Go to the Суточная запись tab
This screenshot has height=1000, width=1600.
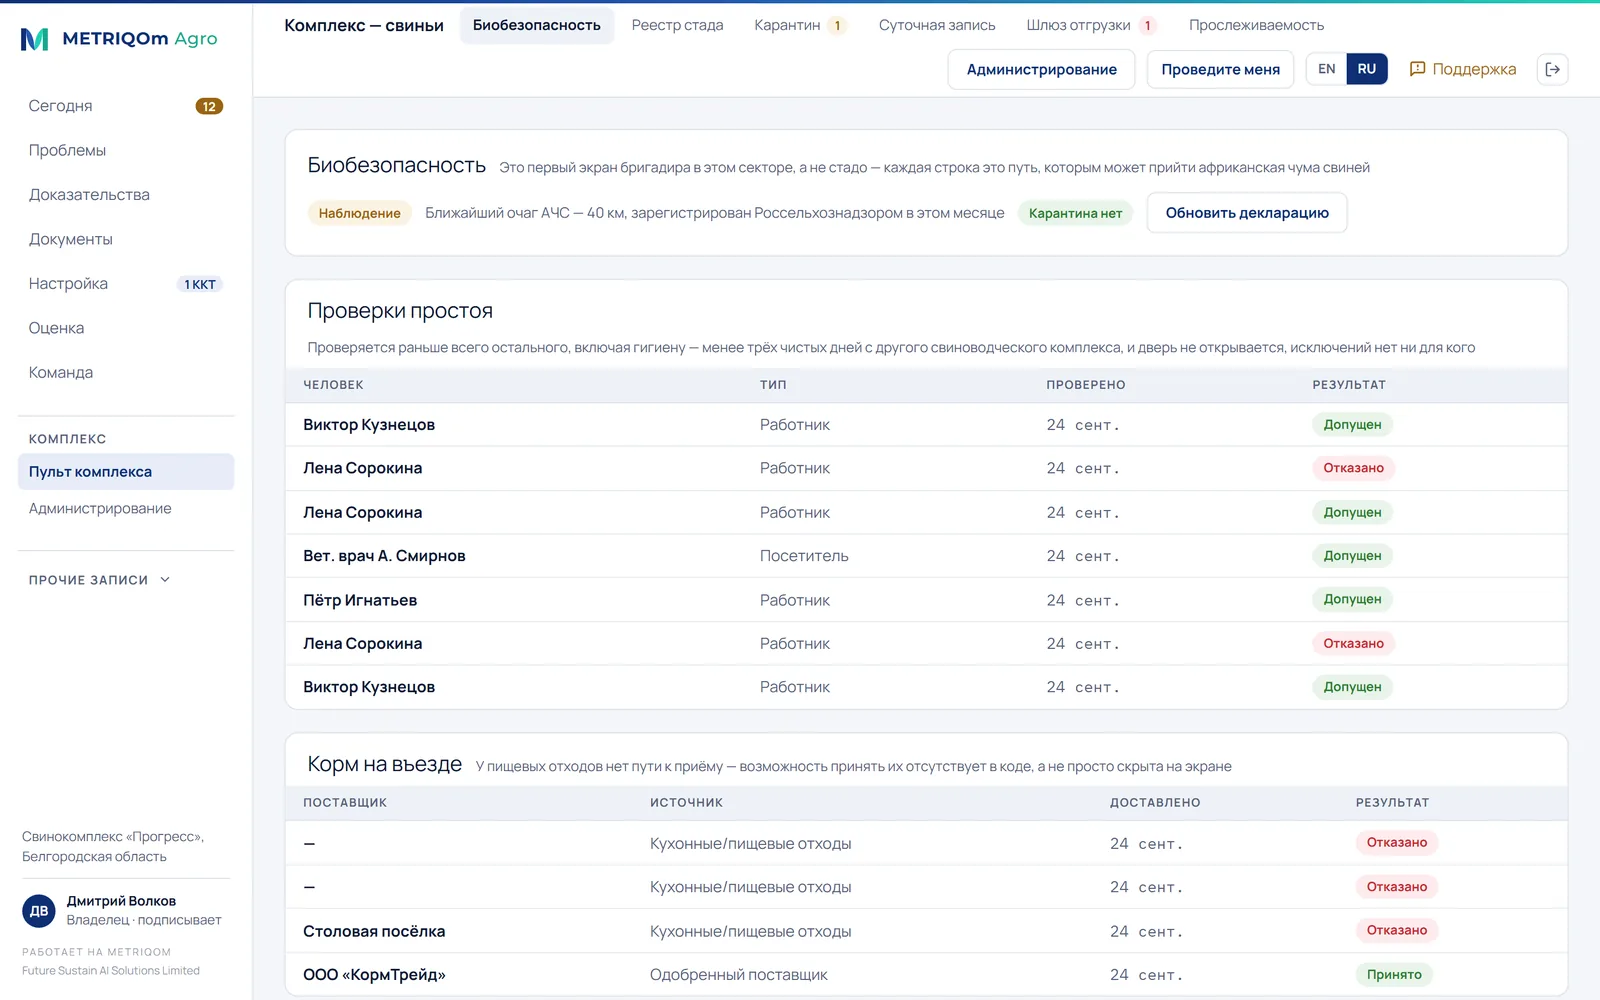pyautogui.click(x=937, y=25)
